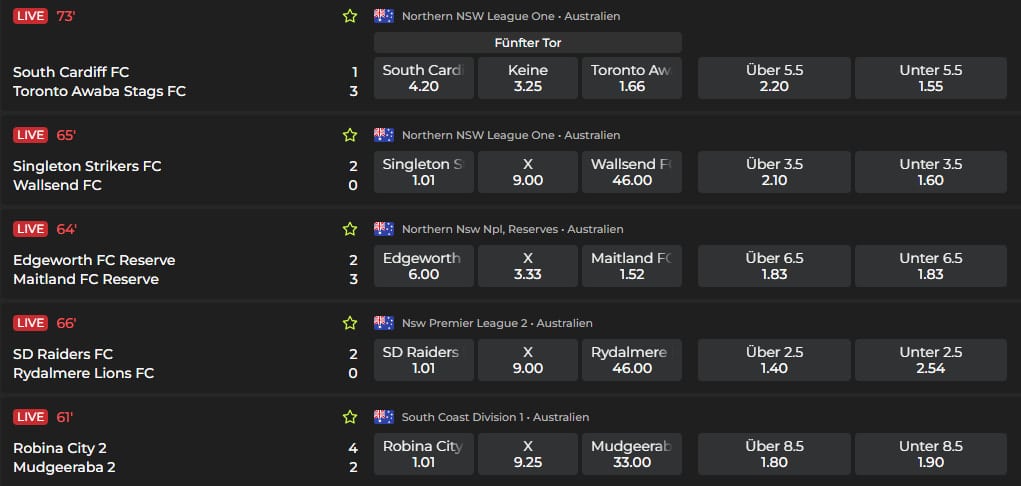Favorite the South Cardiff FC match star

pos(350,16)
